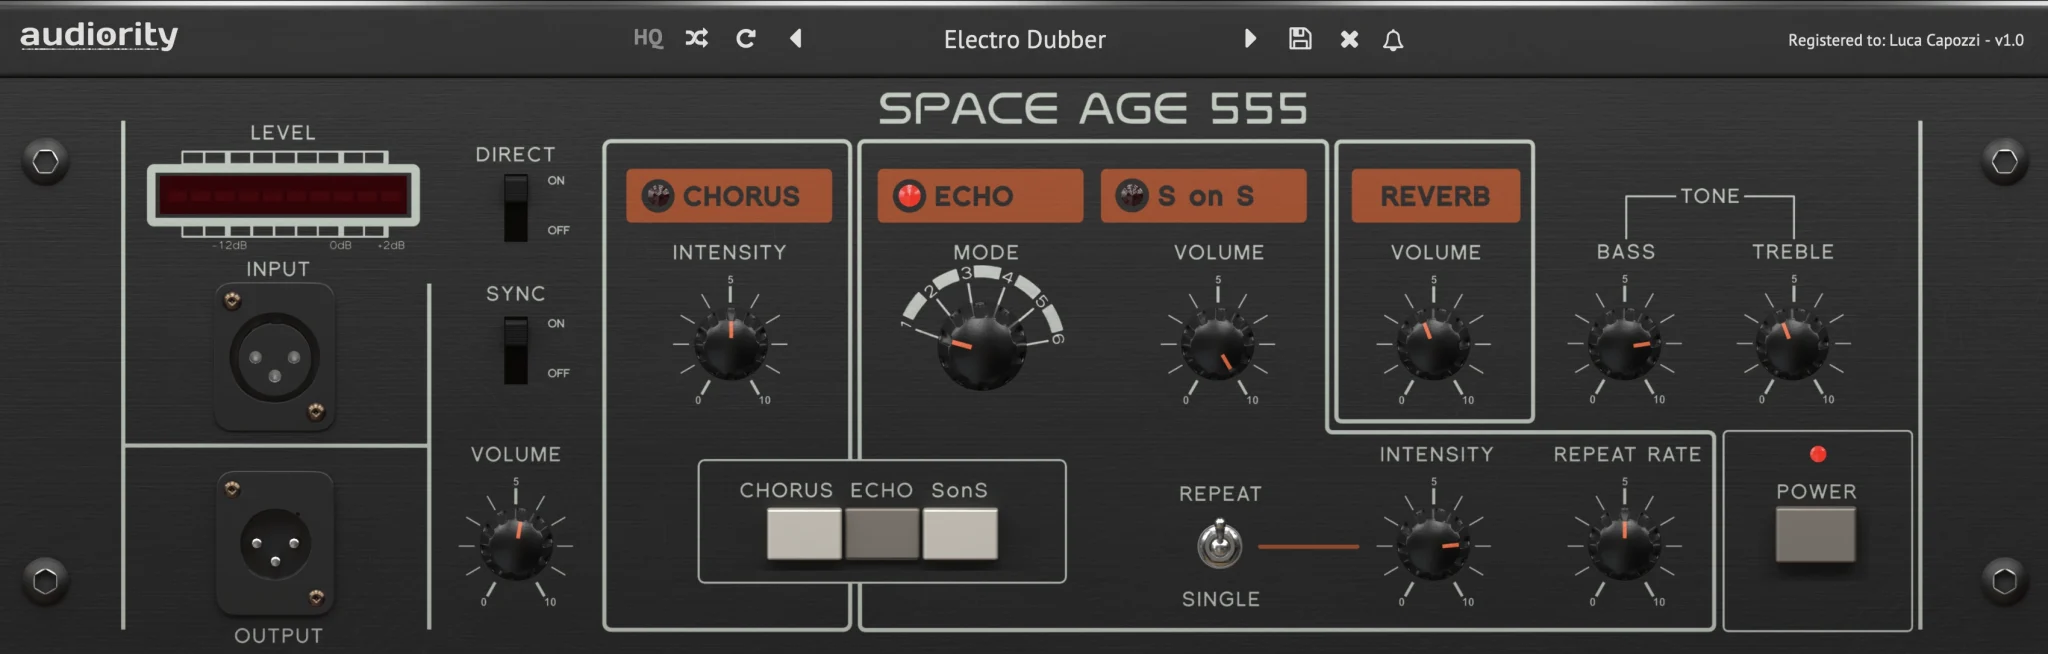Click the Audiority logo
The image size is (2048, 654).
click(99, 36)
